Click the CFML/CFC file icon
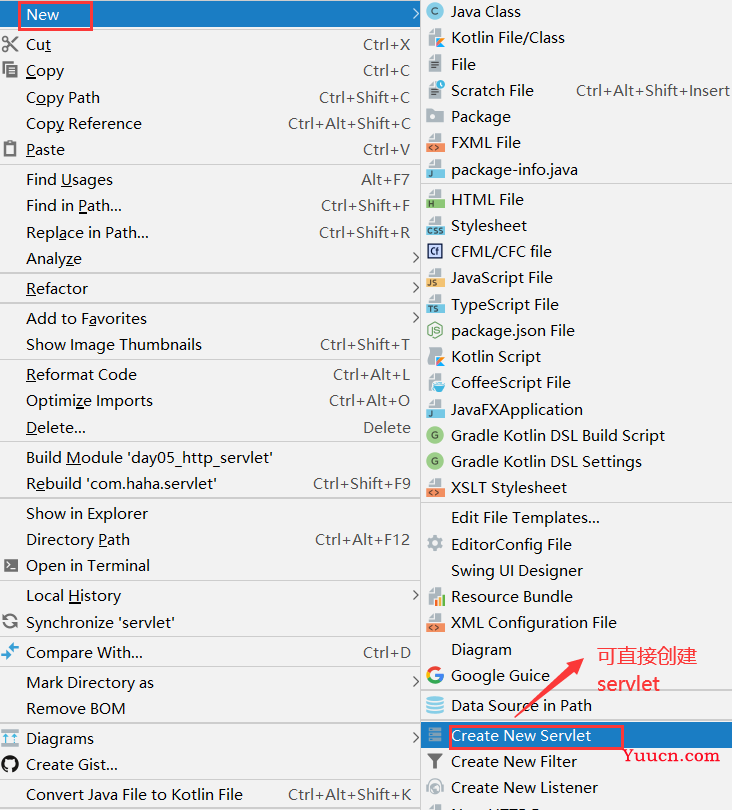Screen dimensions: 732x810 point(435,252)
